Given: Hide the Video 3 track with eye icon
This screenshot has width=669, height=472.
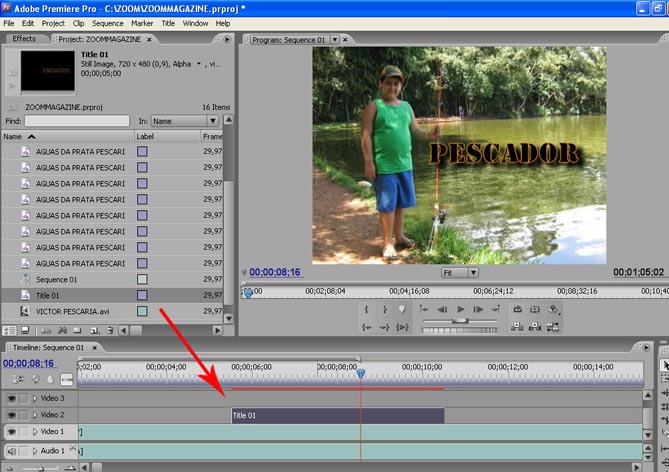Looking at the screenshot, I should click(x=12, y=398).
